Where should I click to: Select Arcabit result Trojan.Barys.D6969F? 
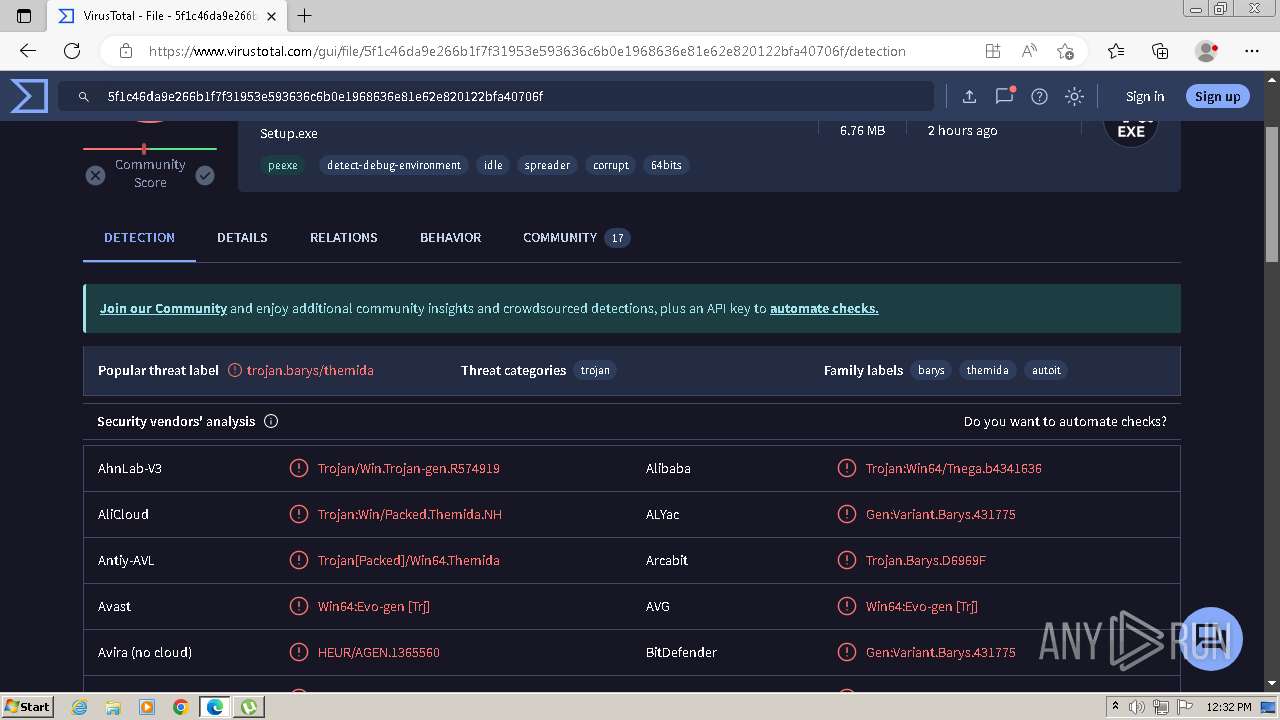click(926, 560)
